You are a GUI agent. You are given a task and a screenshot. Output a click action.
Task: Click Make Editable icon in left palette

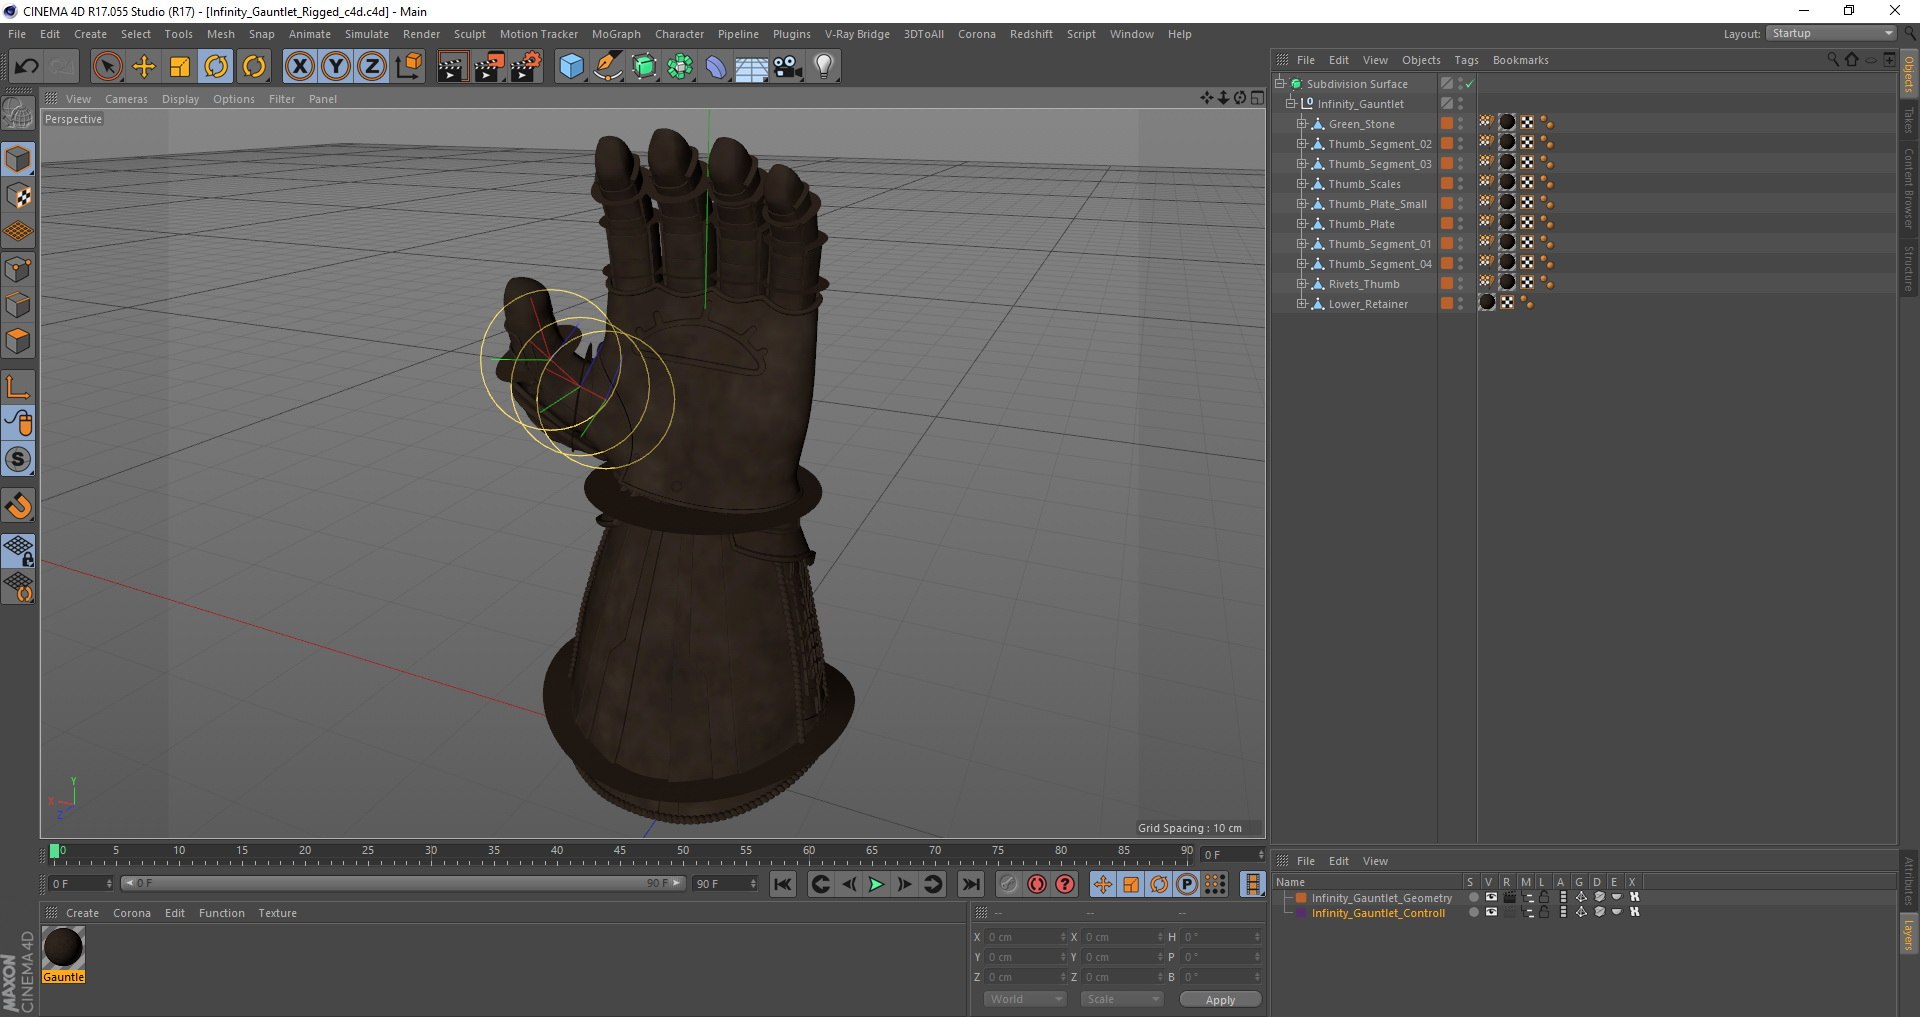point(18,115)
